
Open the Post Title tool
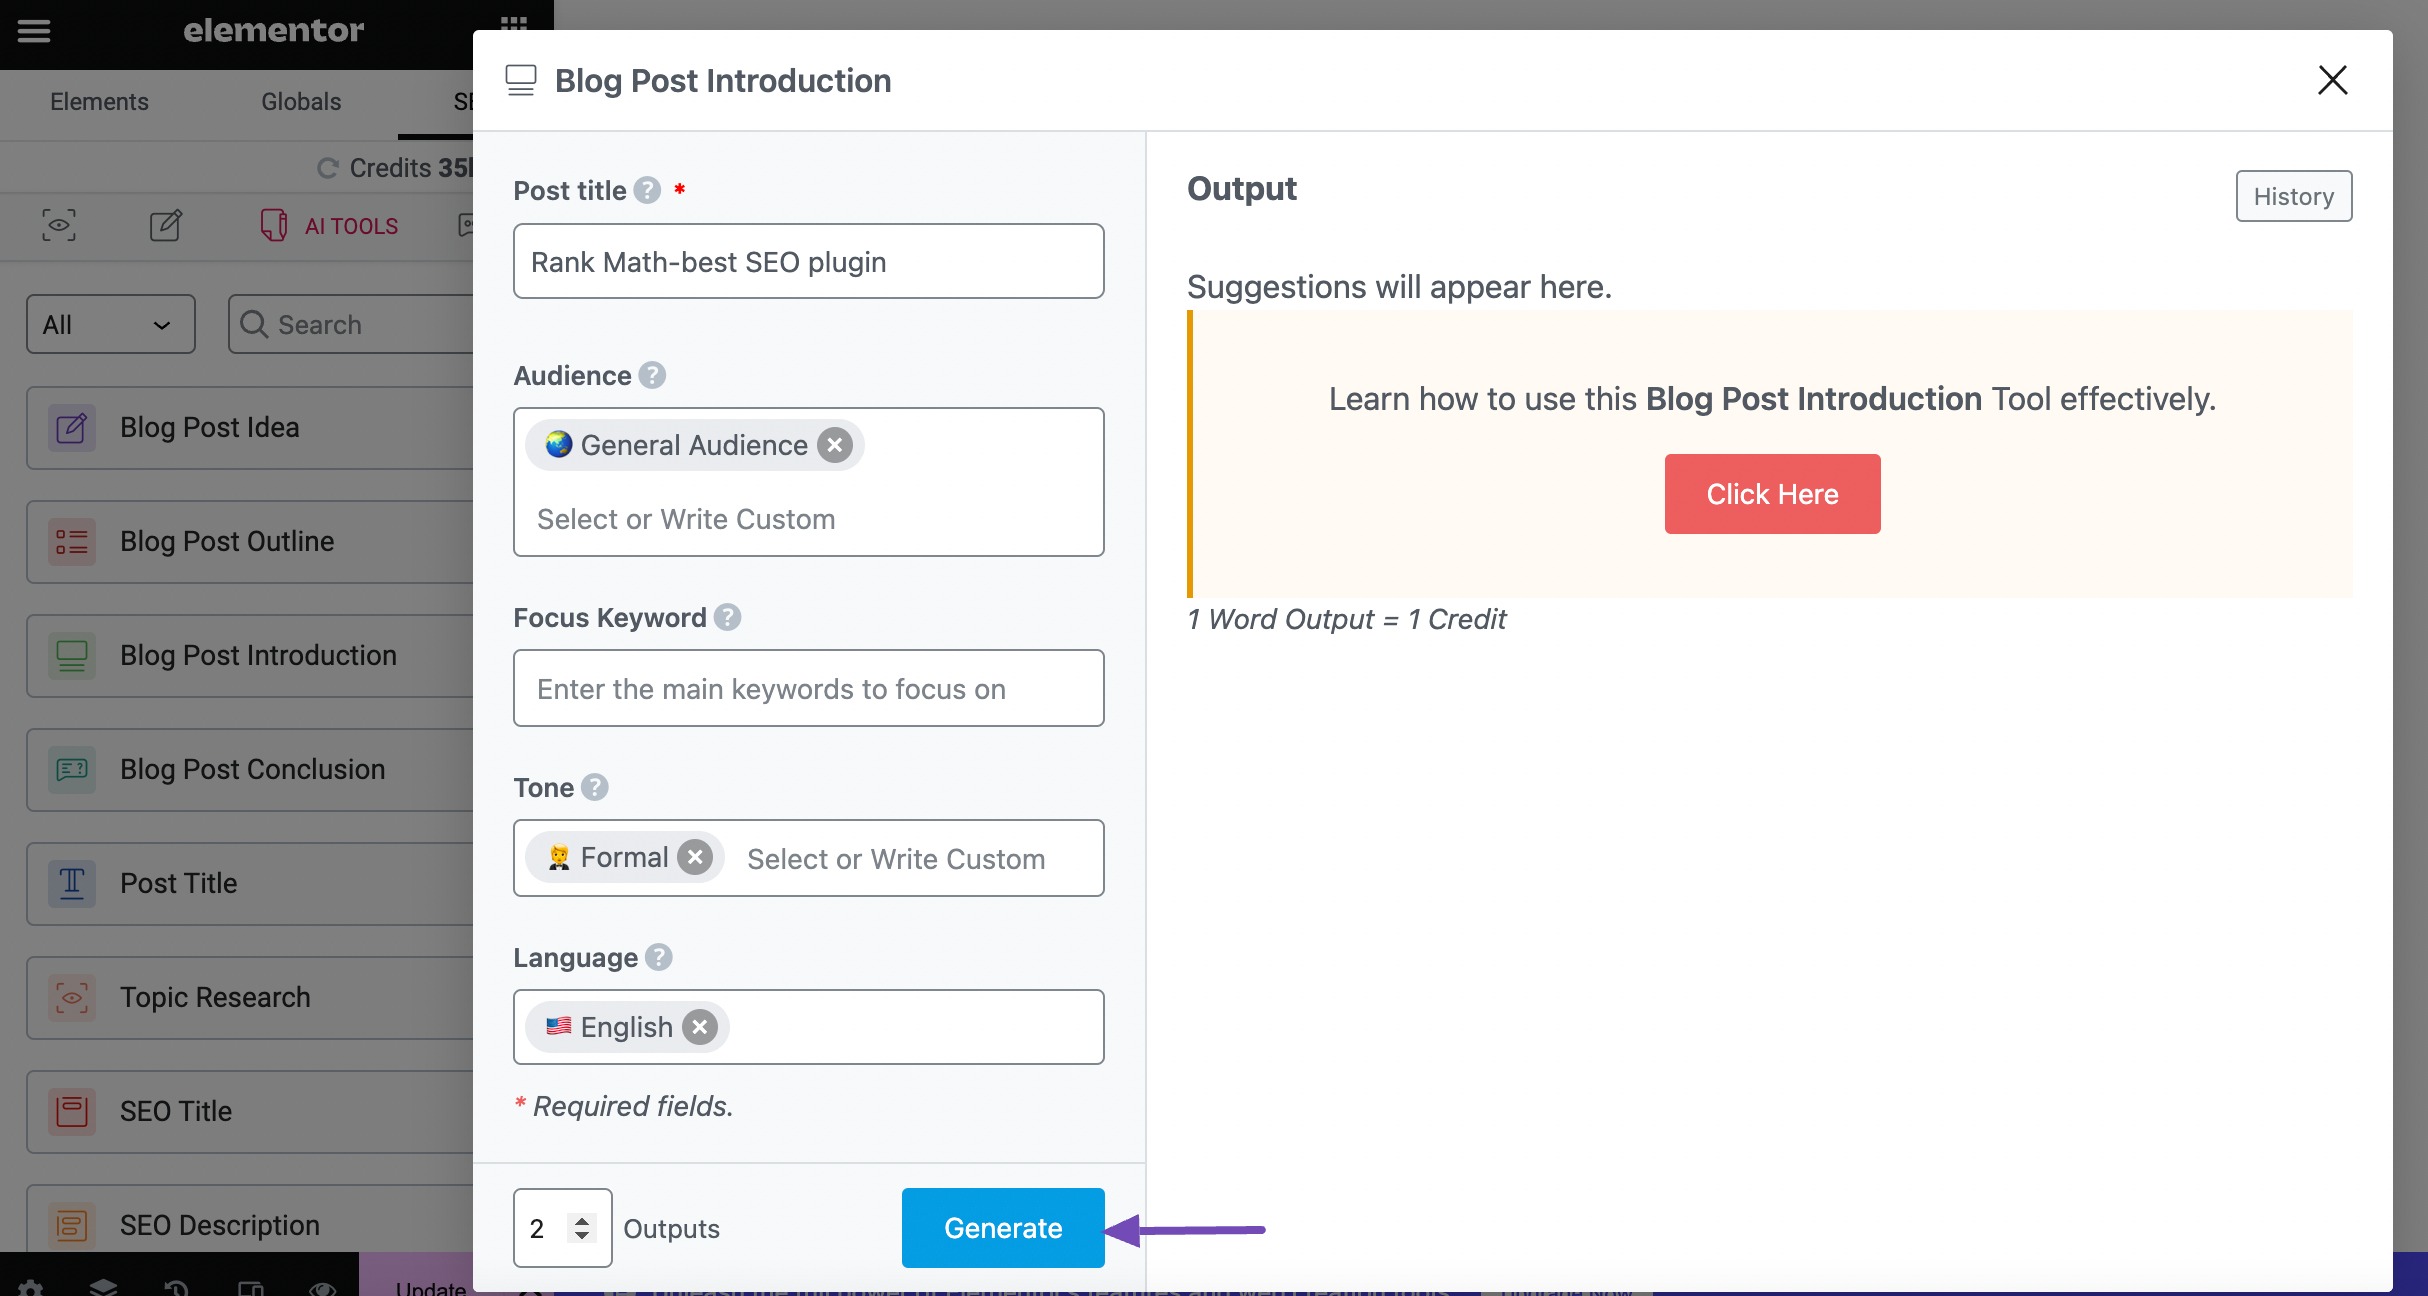click(250, 884)
